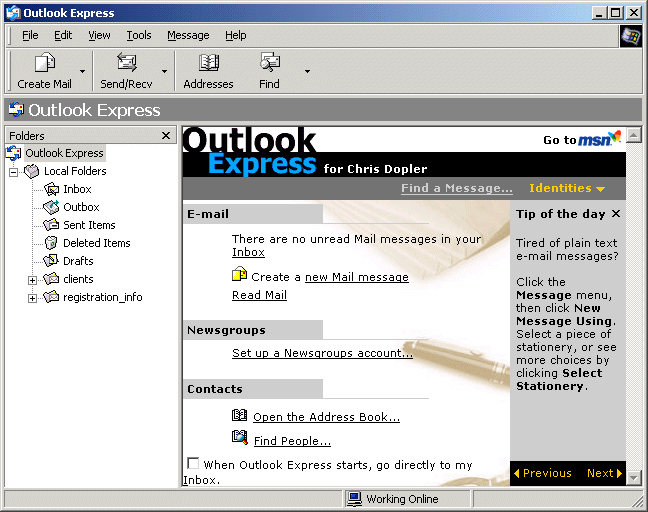Open the File menu
The height and width of the screenshot is (512, 648).
tap(30, 36)
